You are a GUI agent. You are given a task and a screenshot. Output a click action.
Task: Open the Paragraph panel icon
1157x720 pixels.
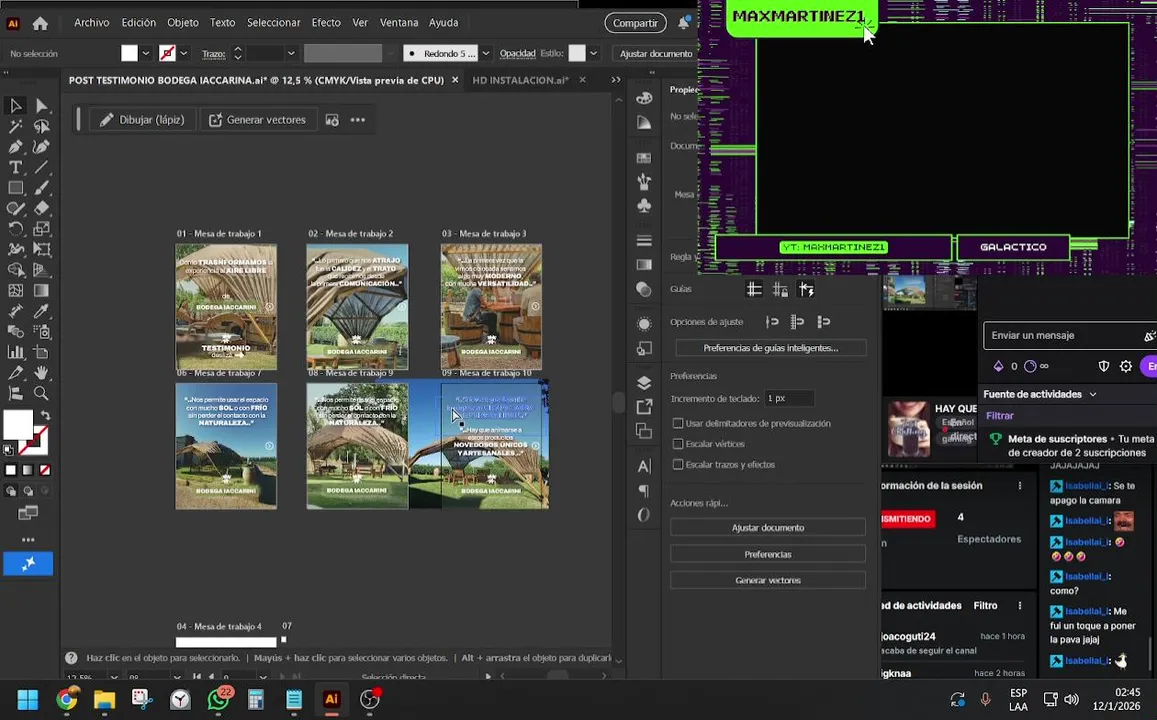click(644, 491)
